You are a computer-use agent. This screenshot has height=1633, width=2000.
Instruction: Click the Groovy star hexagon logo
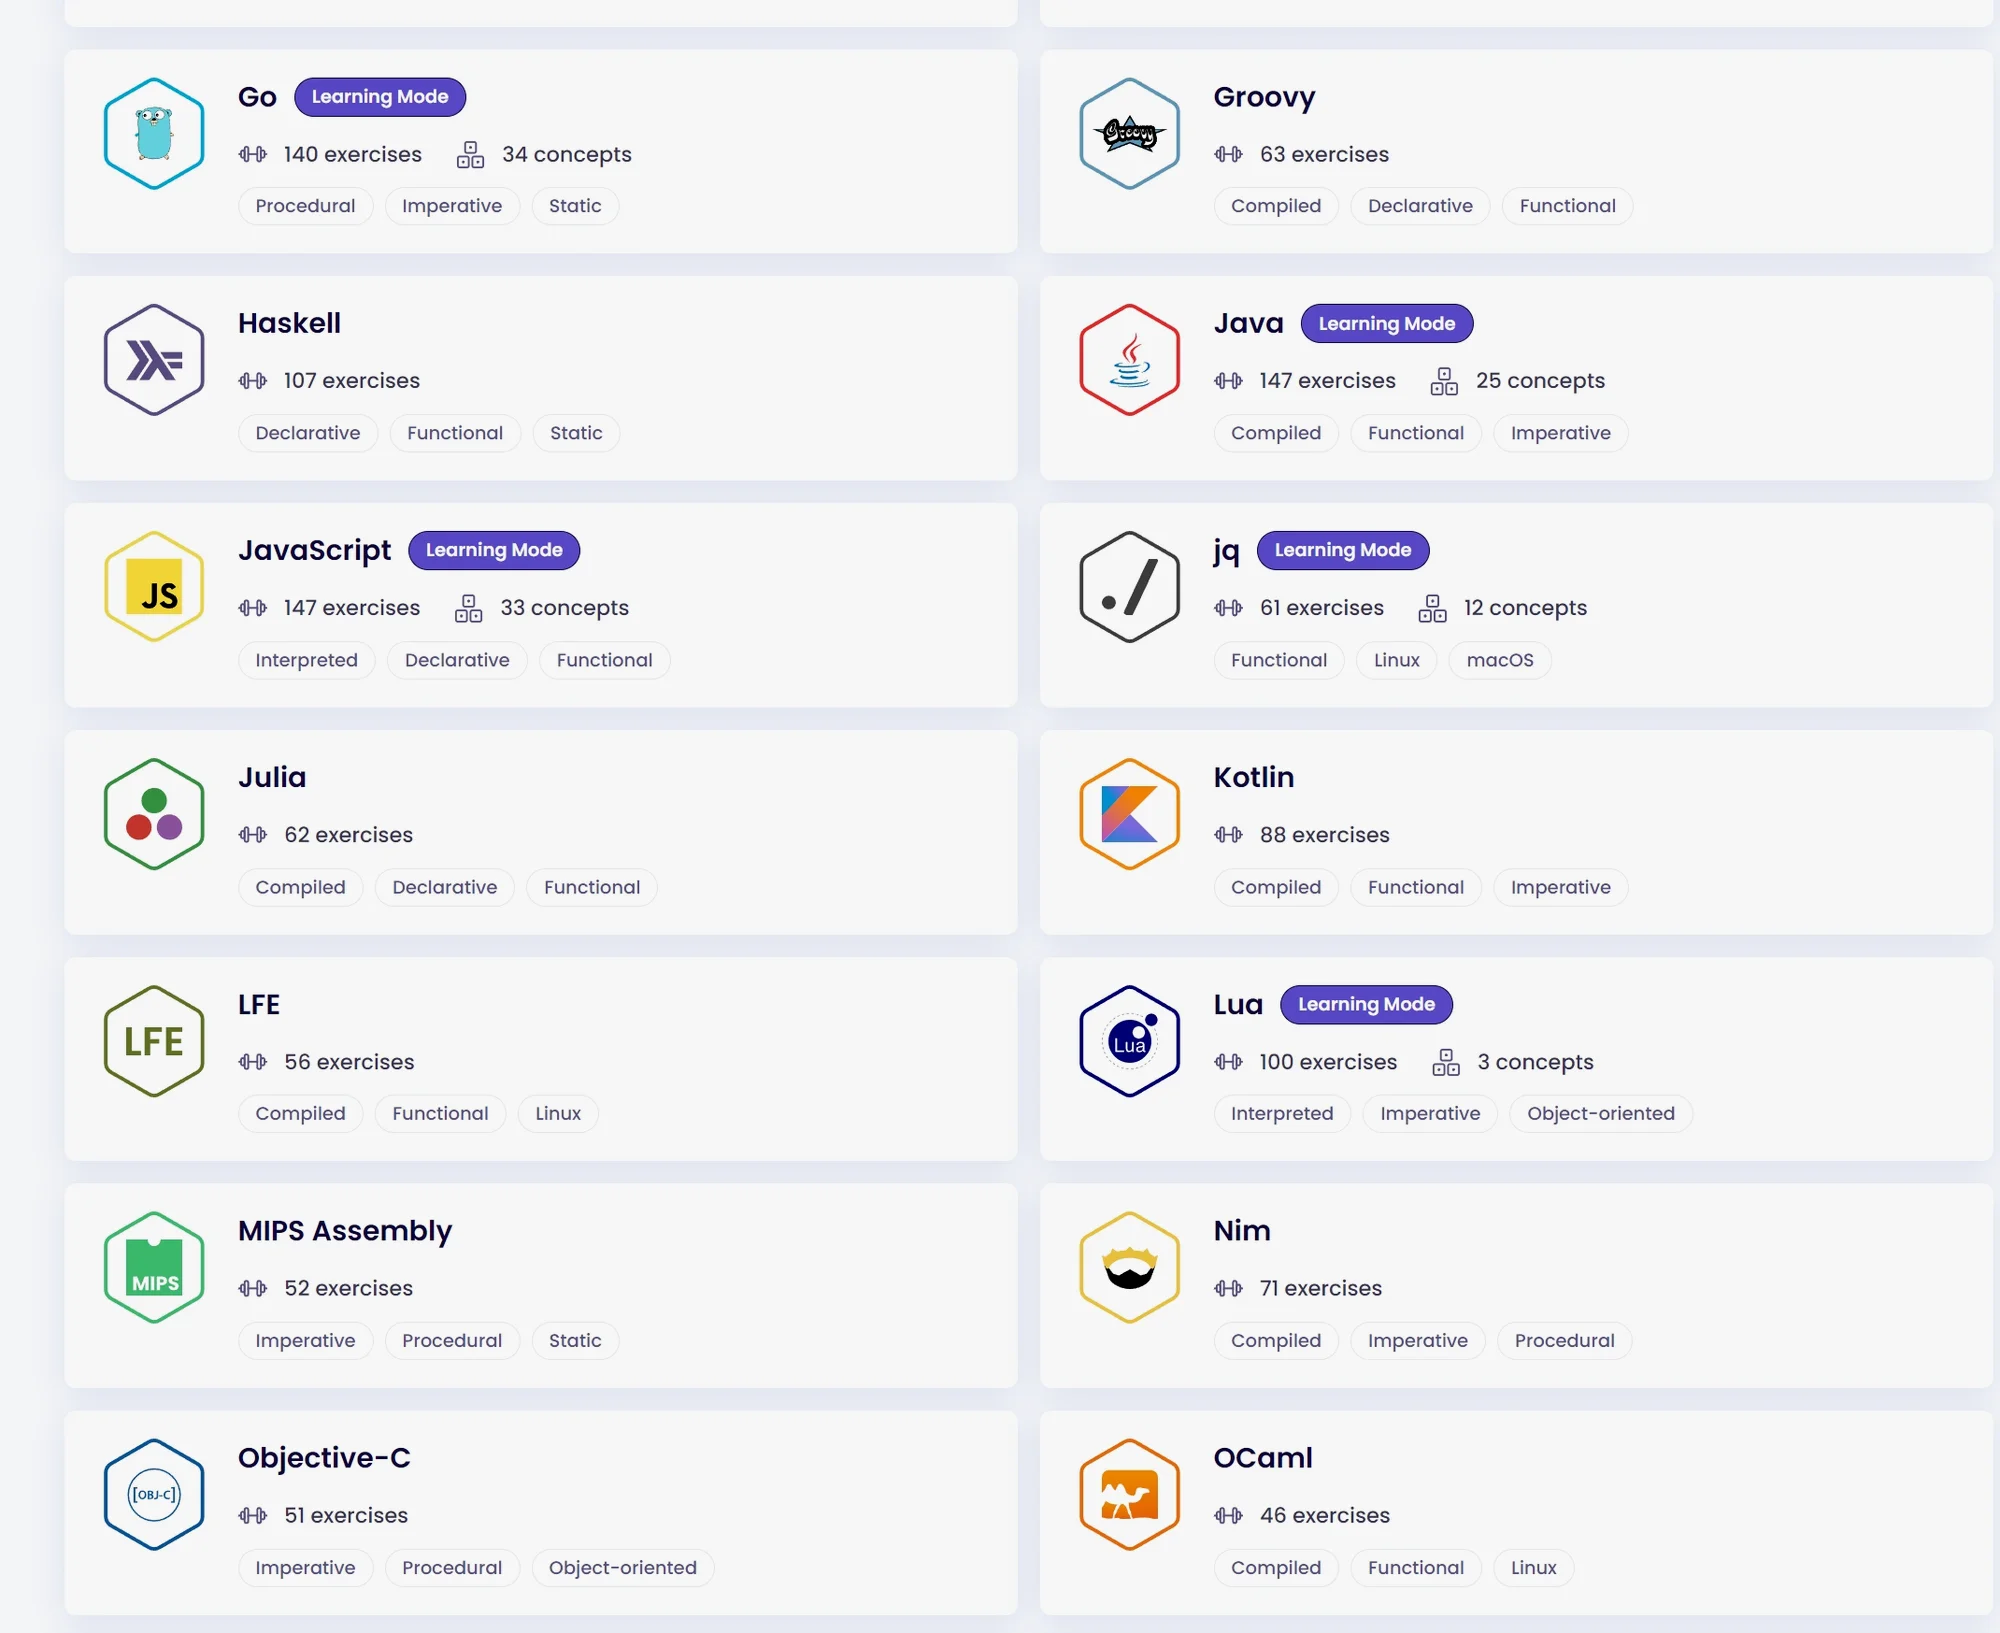coord(1129,133)
